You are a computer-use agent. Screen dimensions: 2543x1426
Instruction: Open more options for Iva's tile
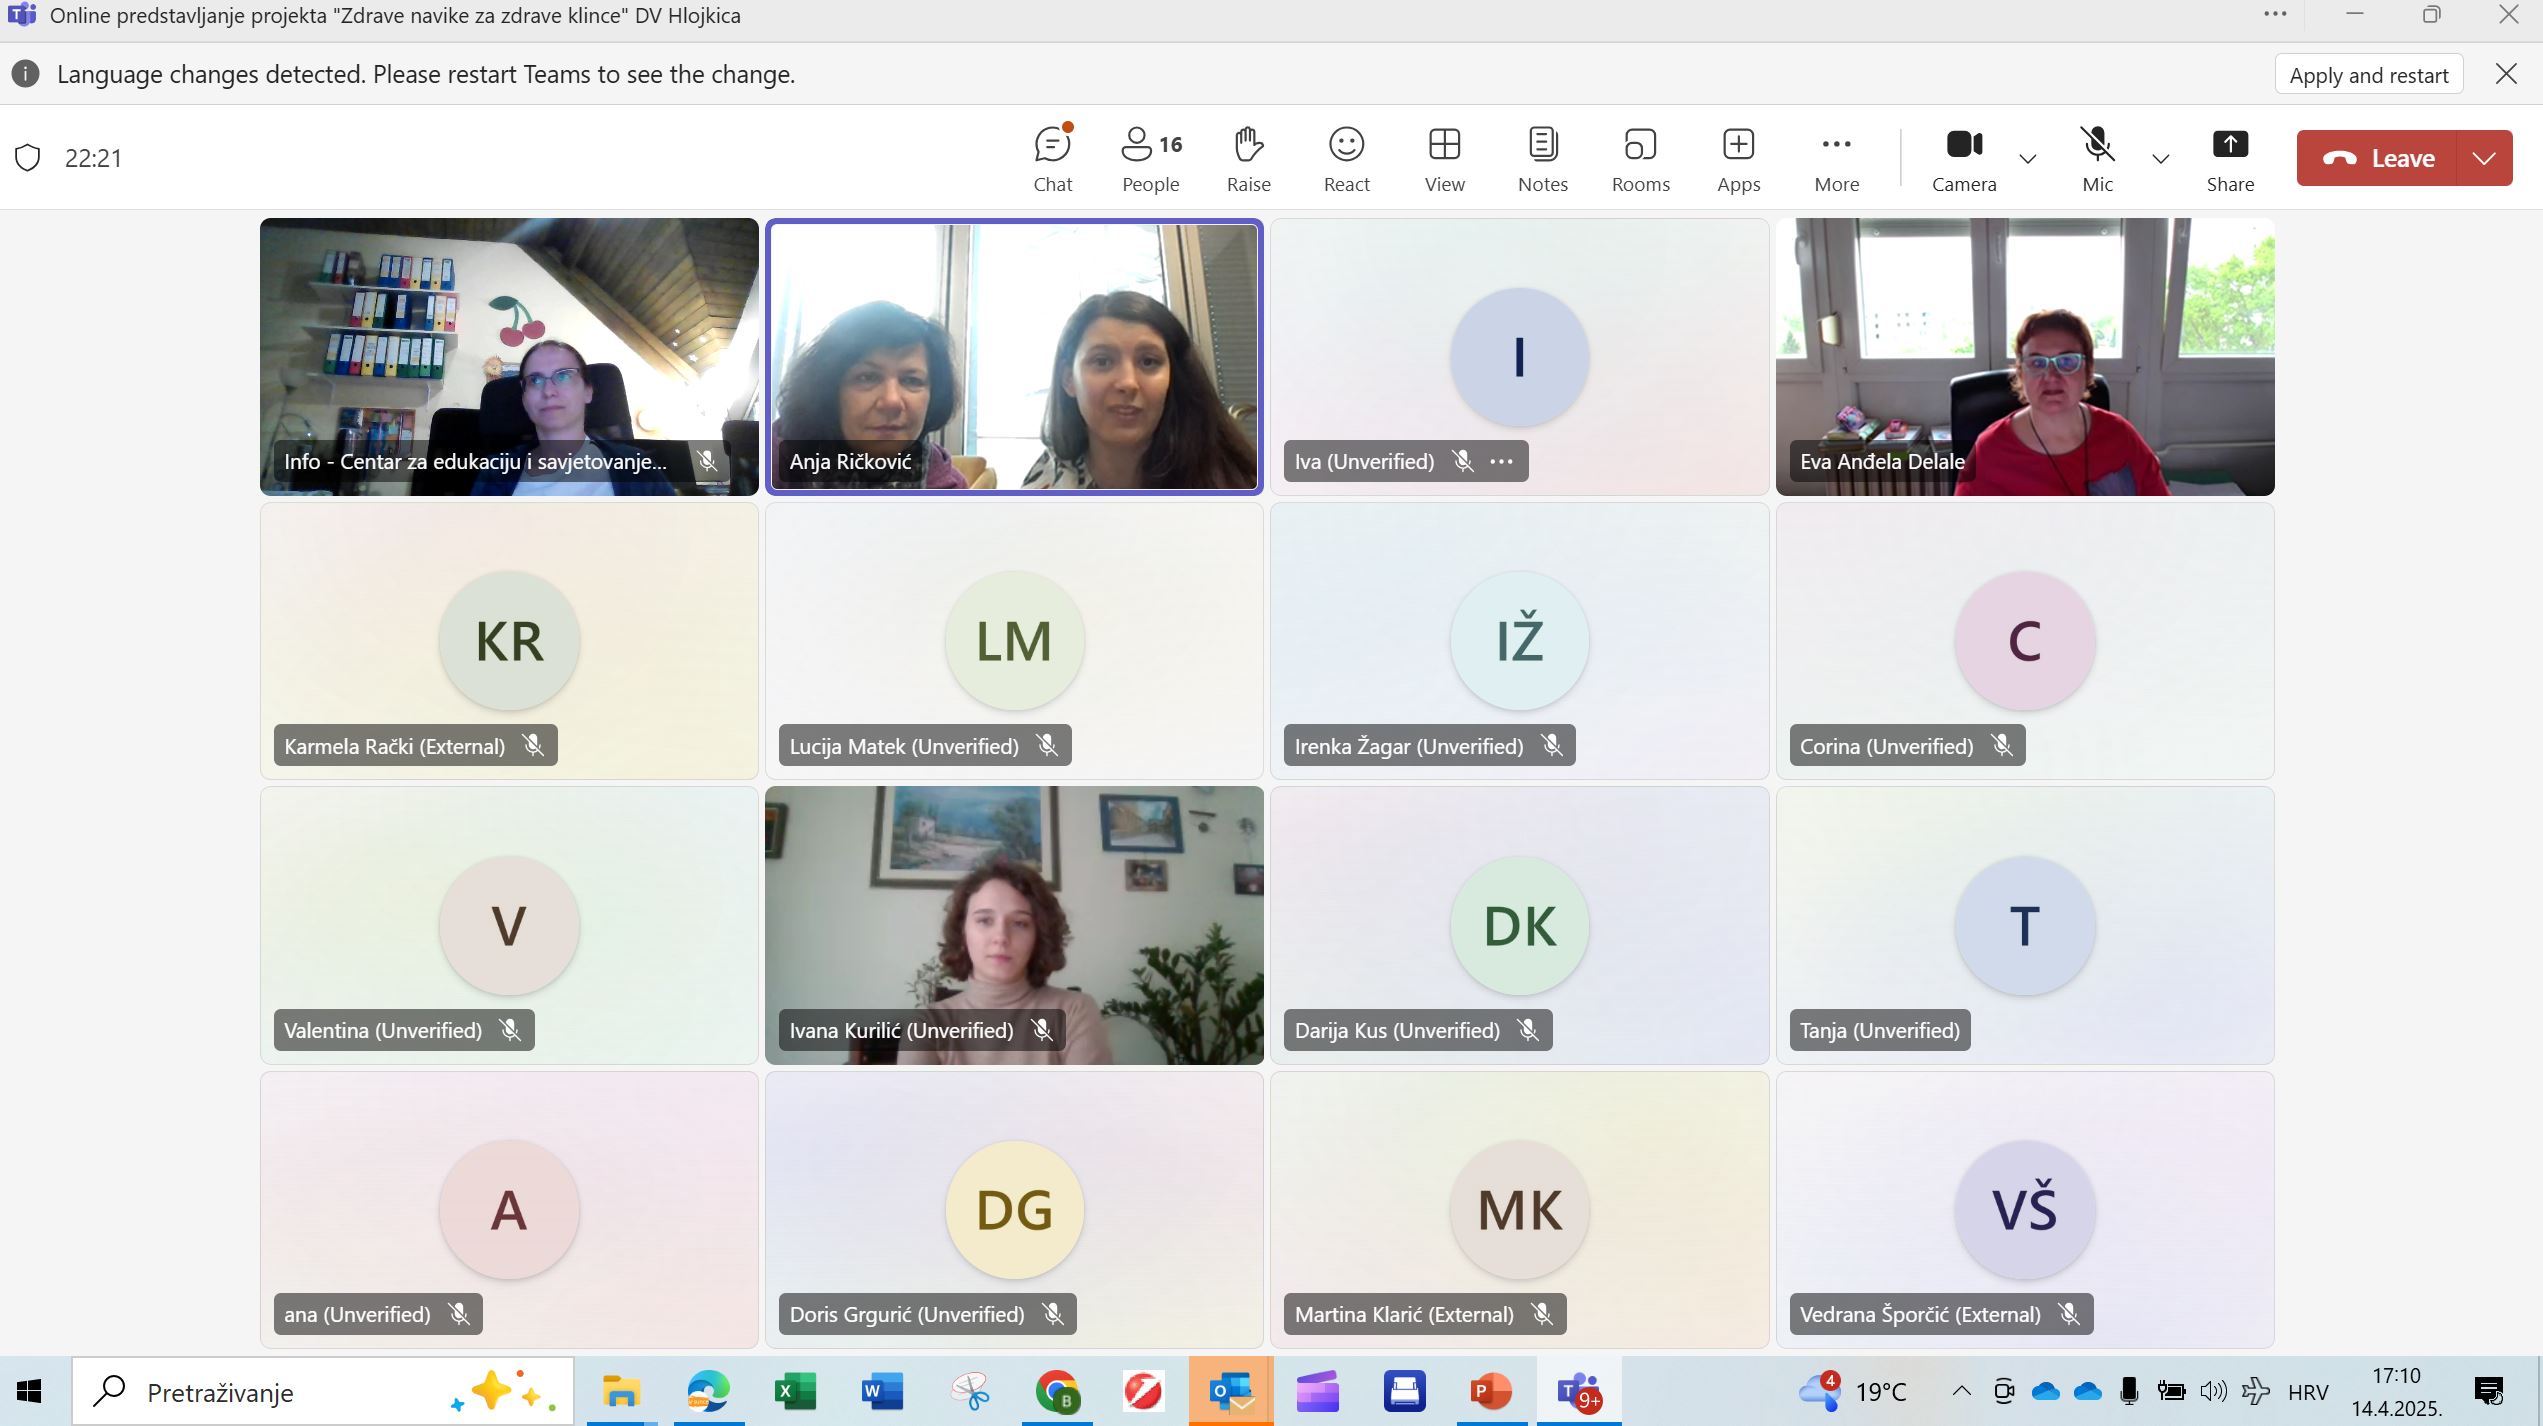tap(1501, 461)
